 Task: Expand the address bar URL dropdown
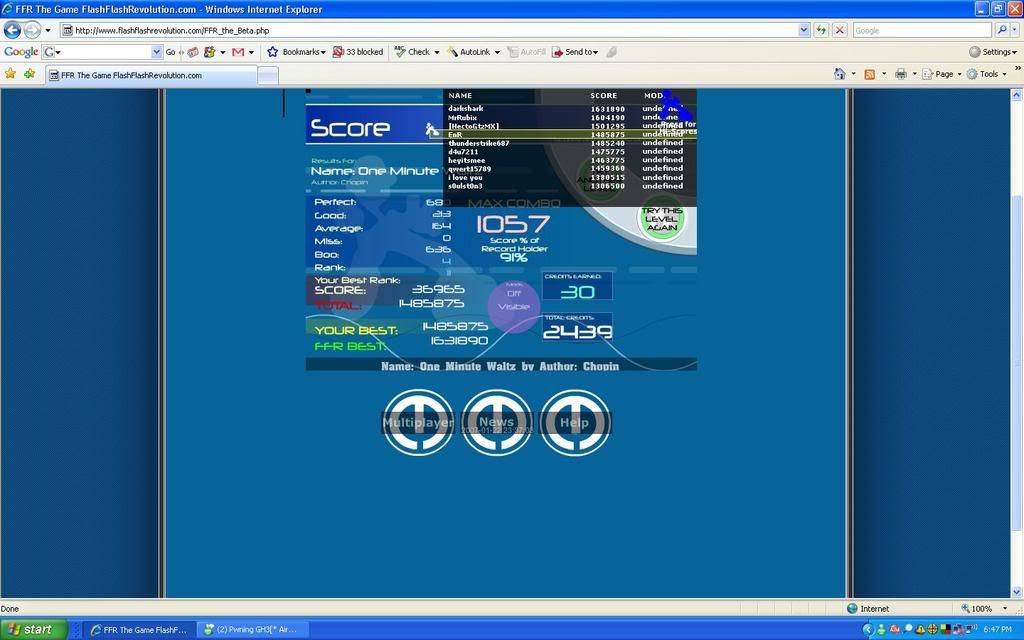804,30
